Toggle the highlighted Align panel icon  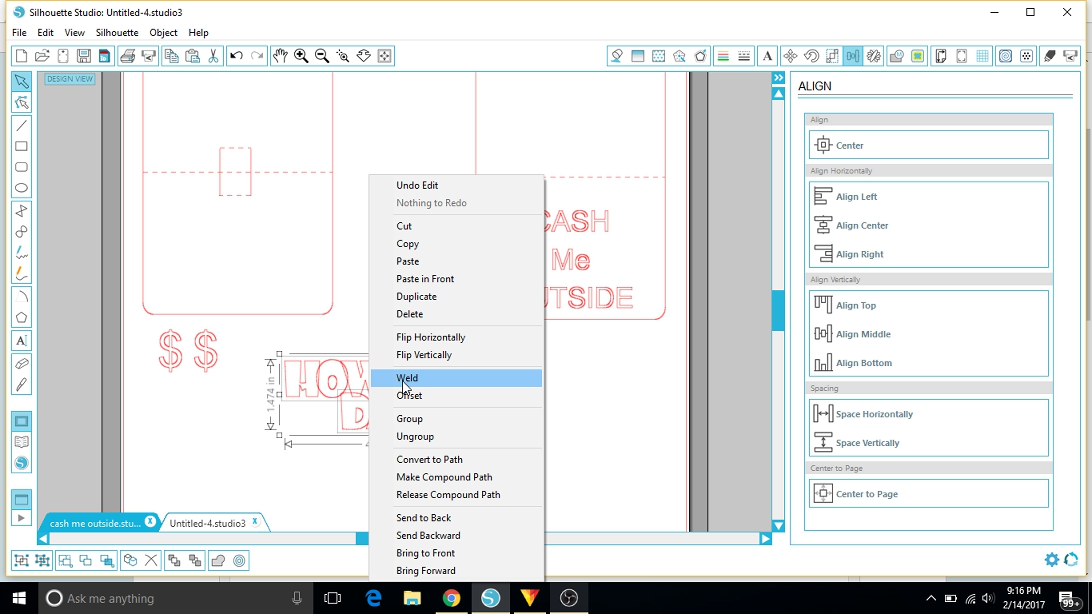tap(853, 56)
